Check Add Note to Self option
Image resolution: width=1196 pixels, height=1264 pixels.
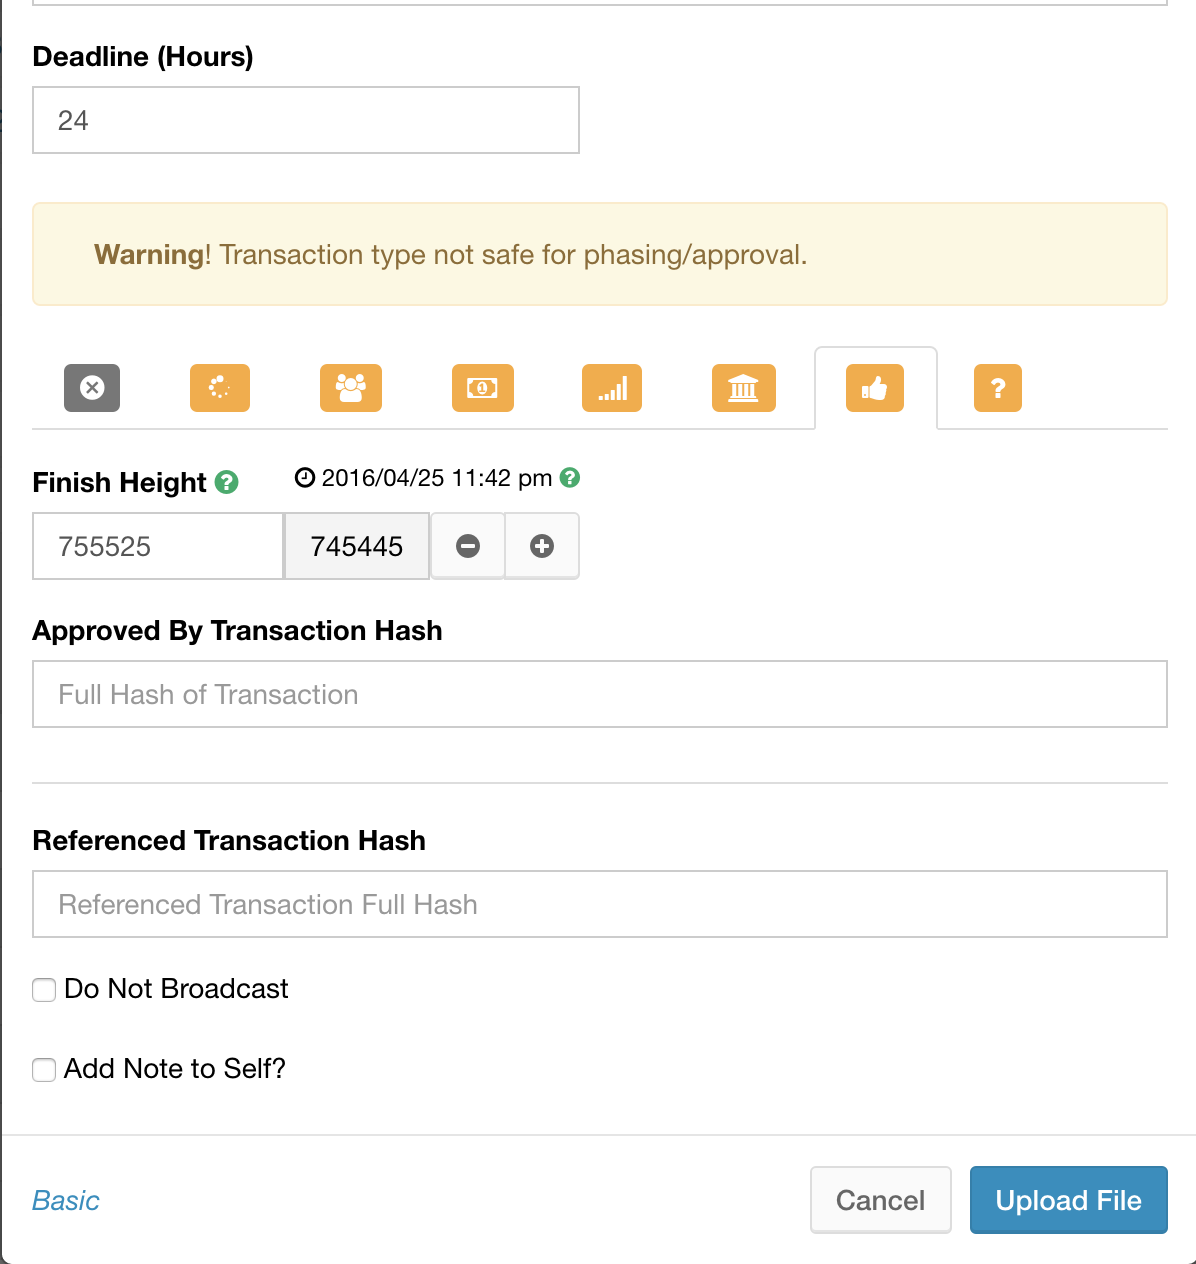coord(44,1070)
